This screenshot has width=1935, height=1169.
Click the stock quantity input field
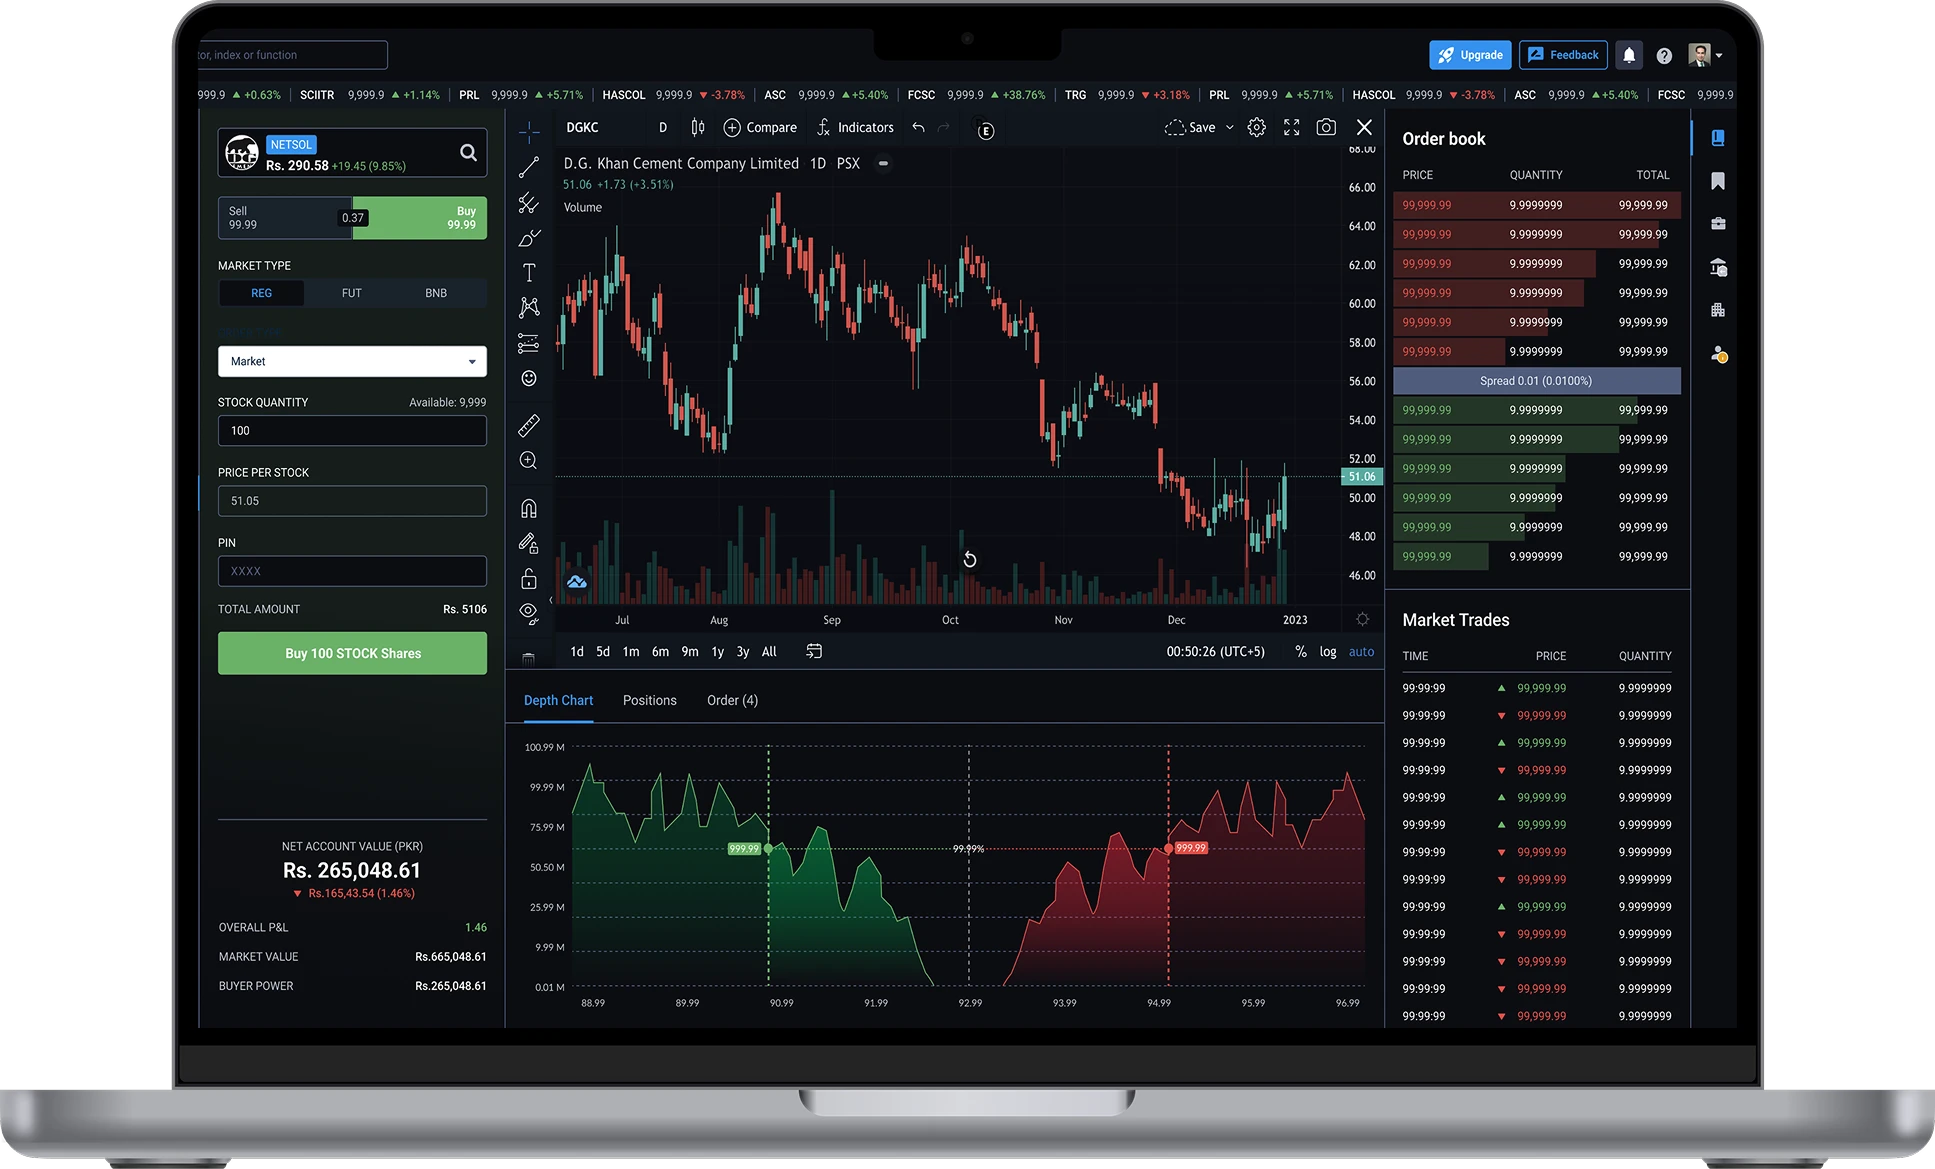click(352, 431)
